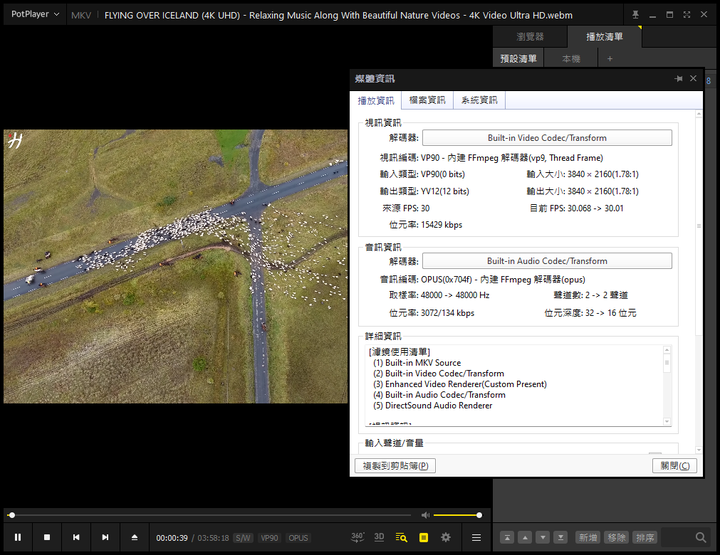The height and width of the screenshot is (555, 720).
Task: Add a new playlist with plus tab
Action: (610, 59)
